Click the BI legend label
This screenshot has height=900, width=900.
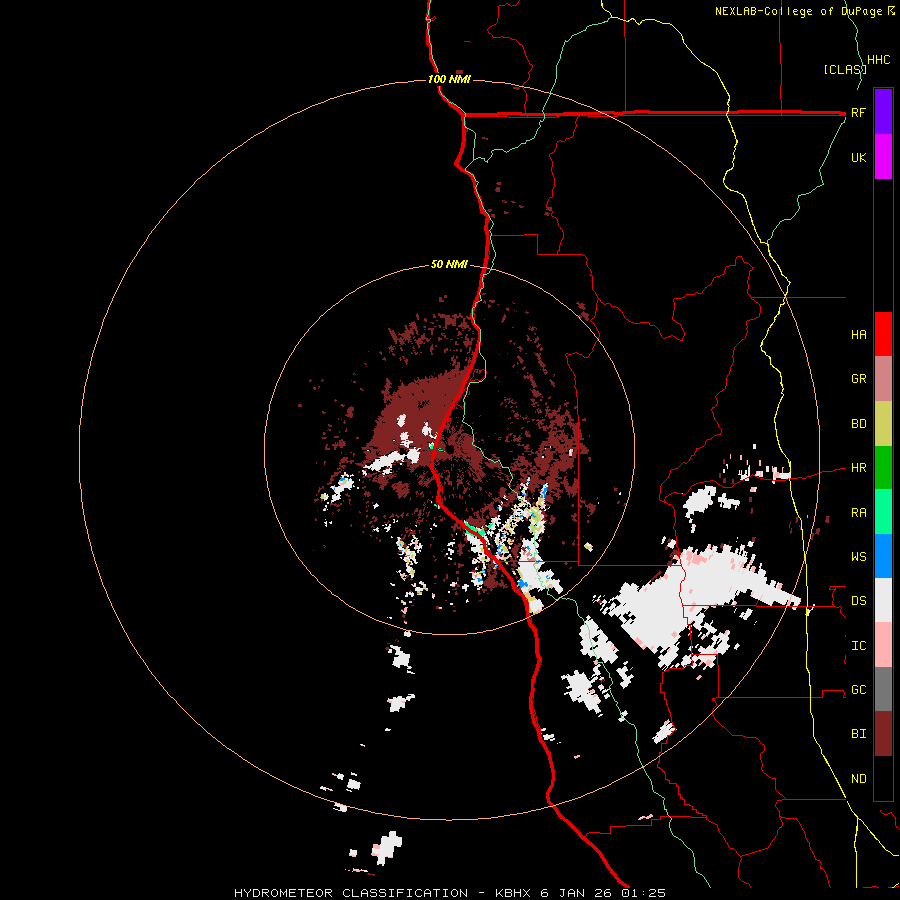point(858,734)
